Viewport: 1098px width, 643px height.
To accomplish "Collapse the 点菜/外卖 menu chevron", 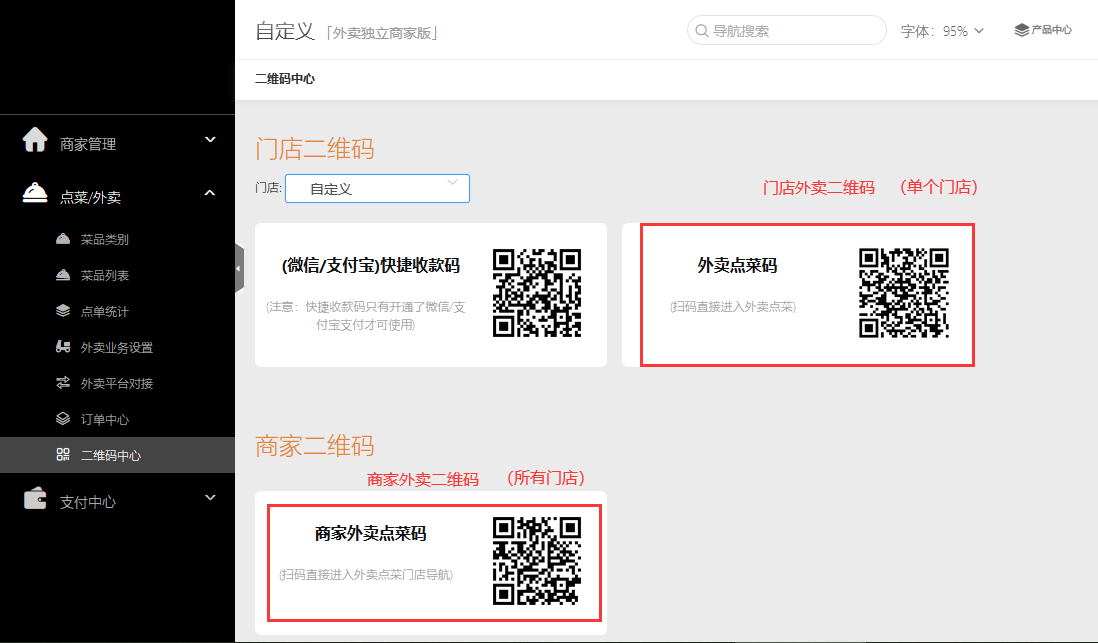I will coord(210,193).
